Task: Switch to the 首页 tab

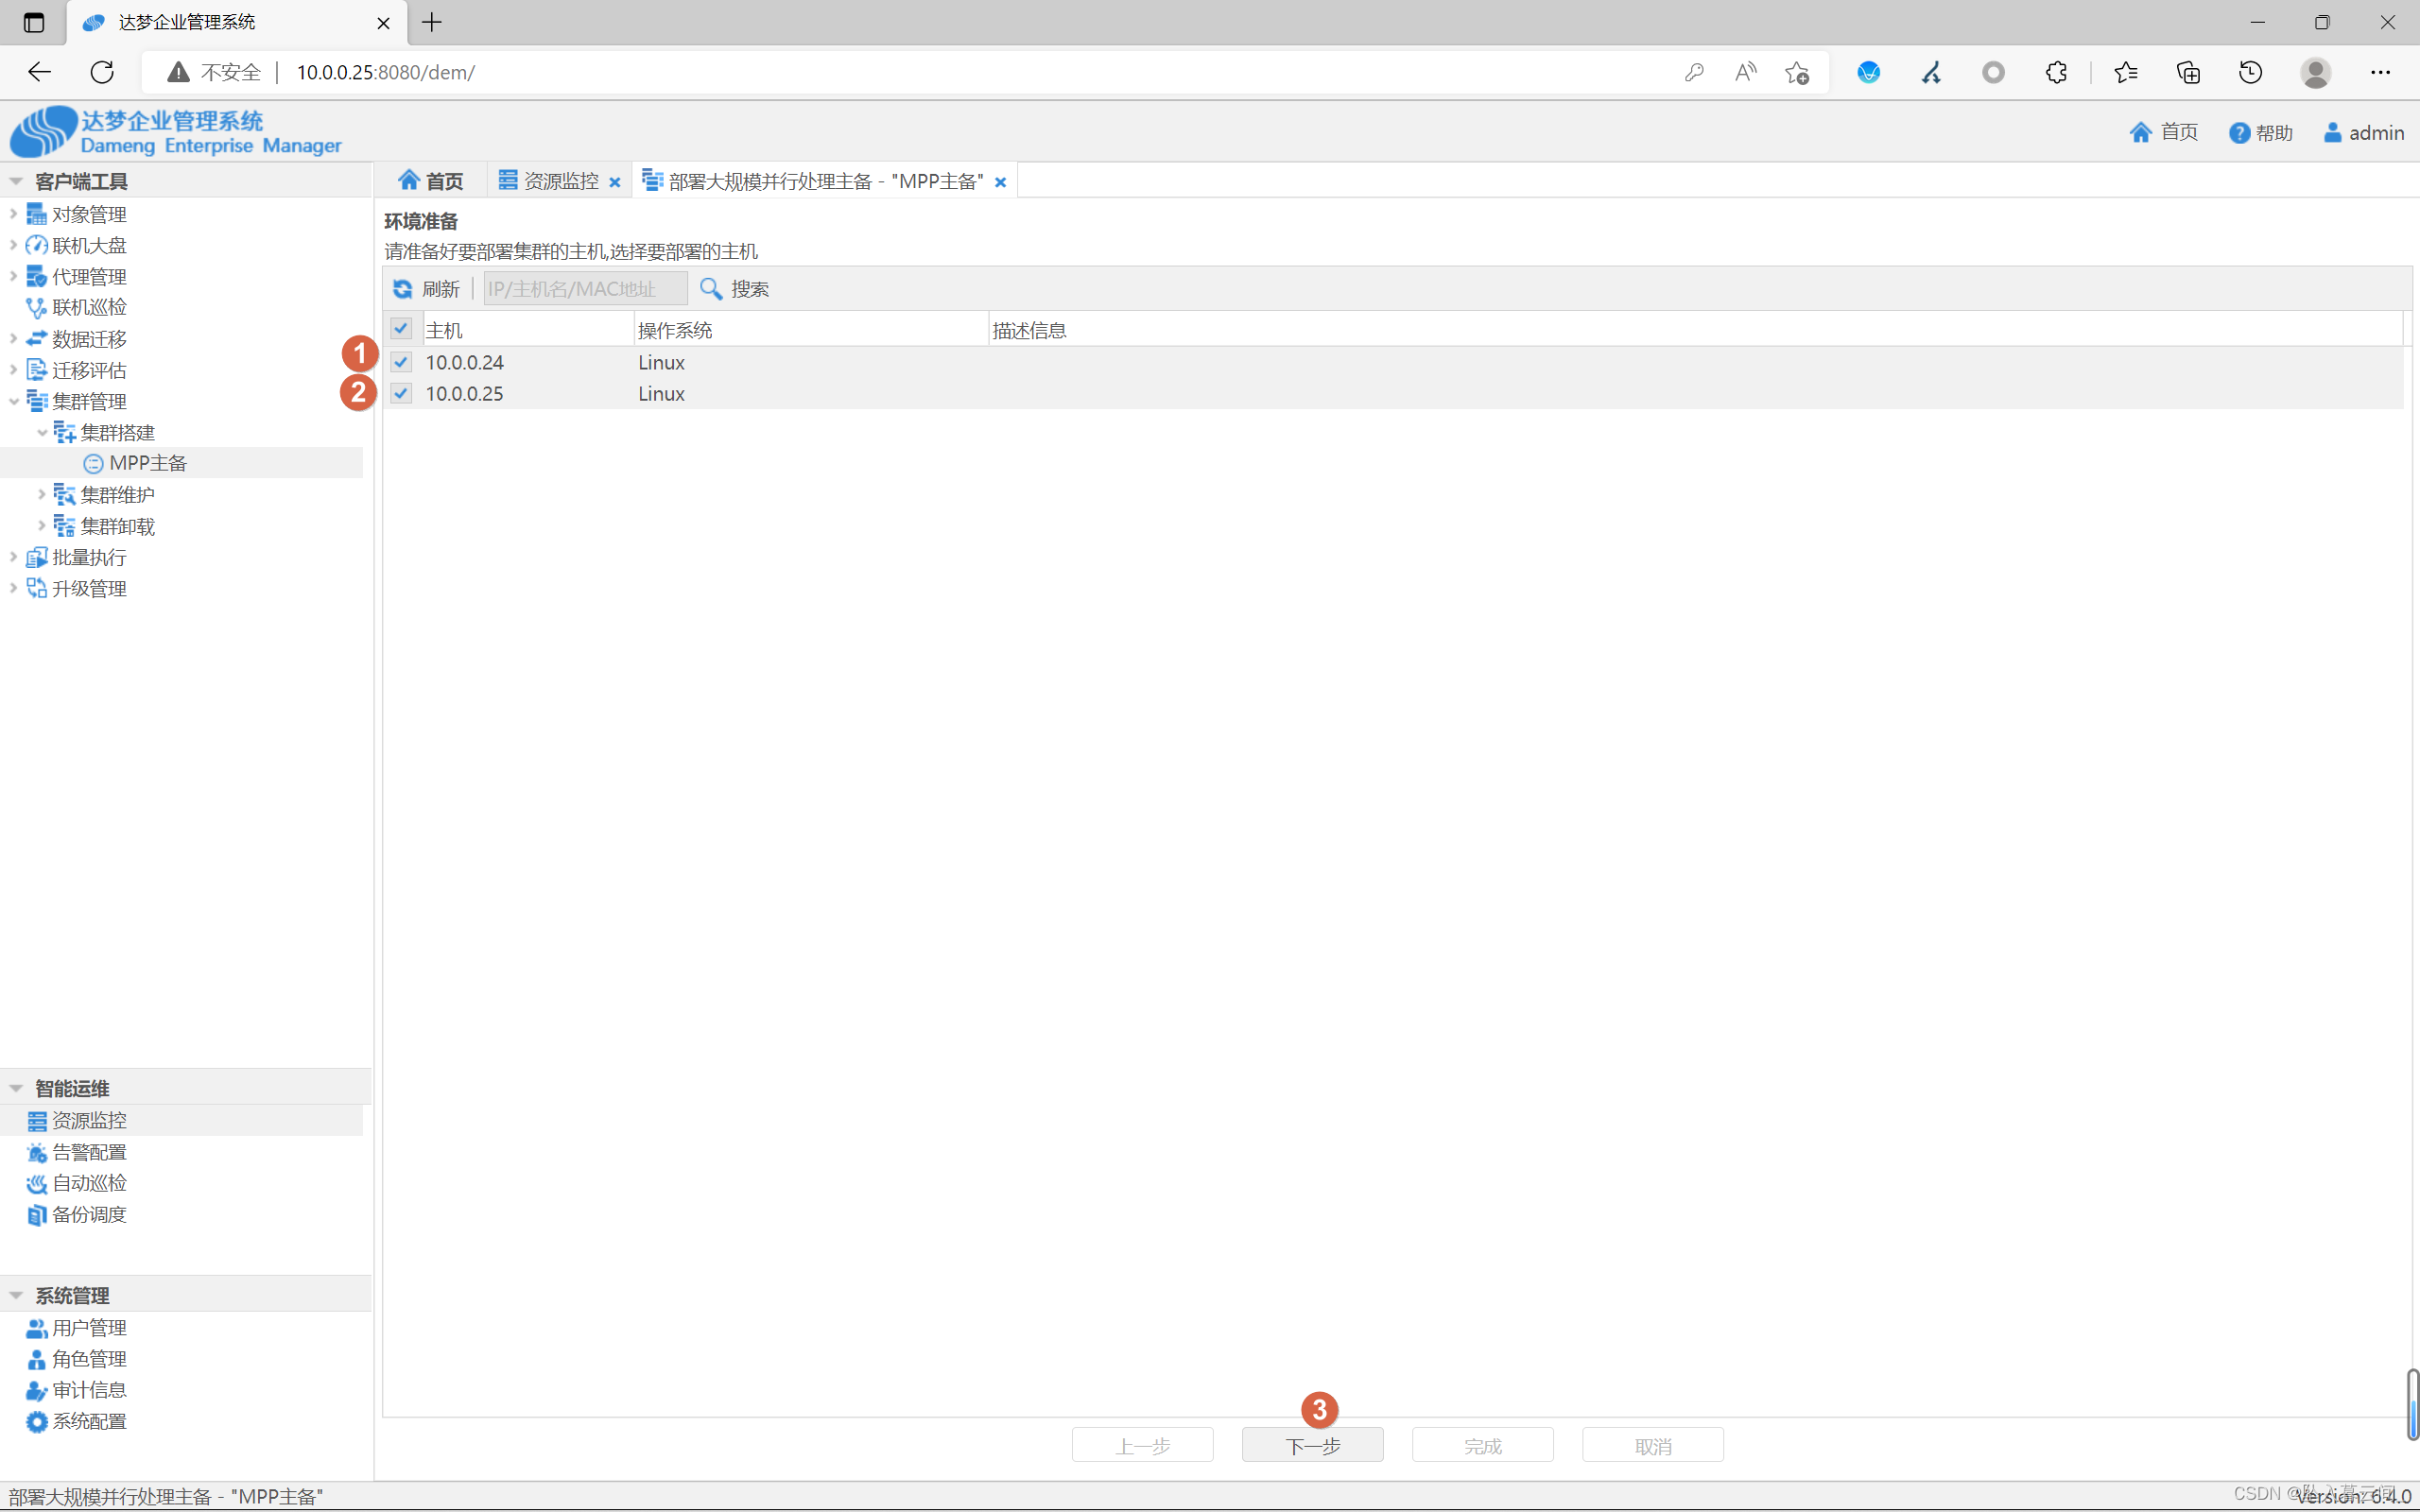Action: (x=432, y=181)
